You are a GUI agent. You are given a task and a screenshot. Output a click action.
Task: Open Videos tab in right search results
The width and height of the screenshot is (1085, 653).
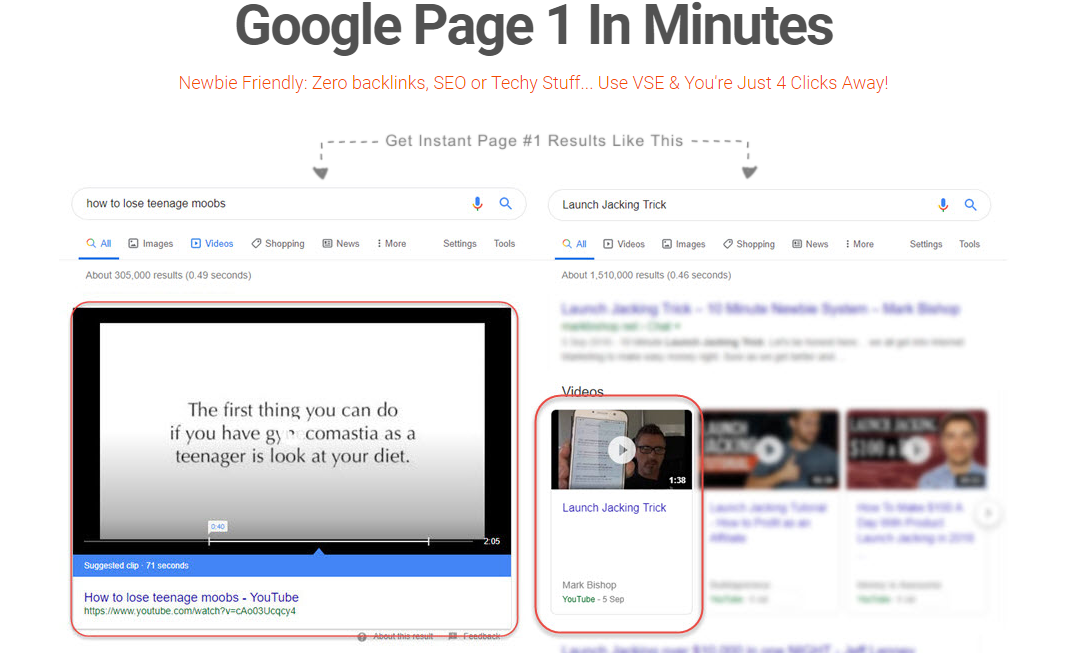coord(624,244)
